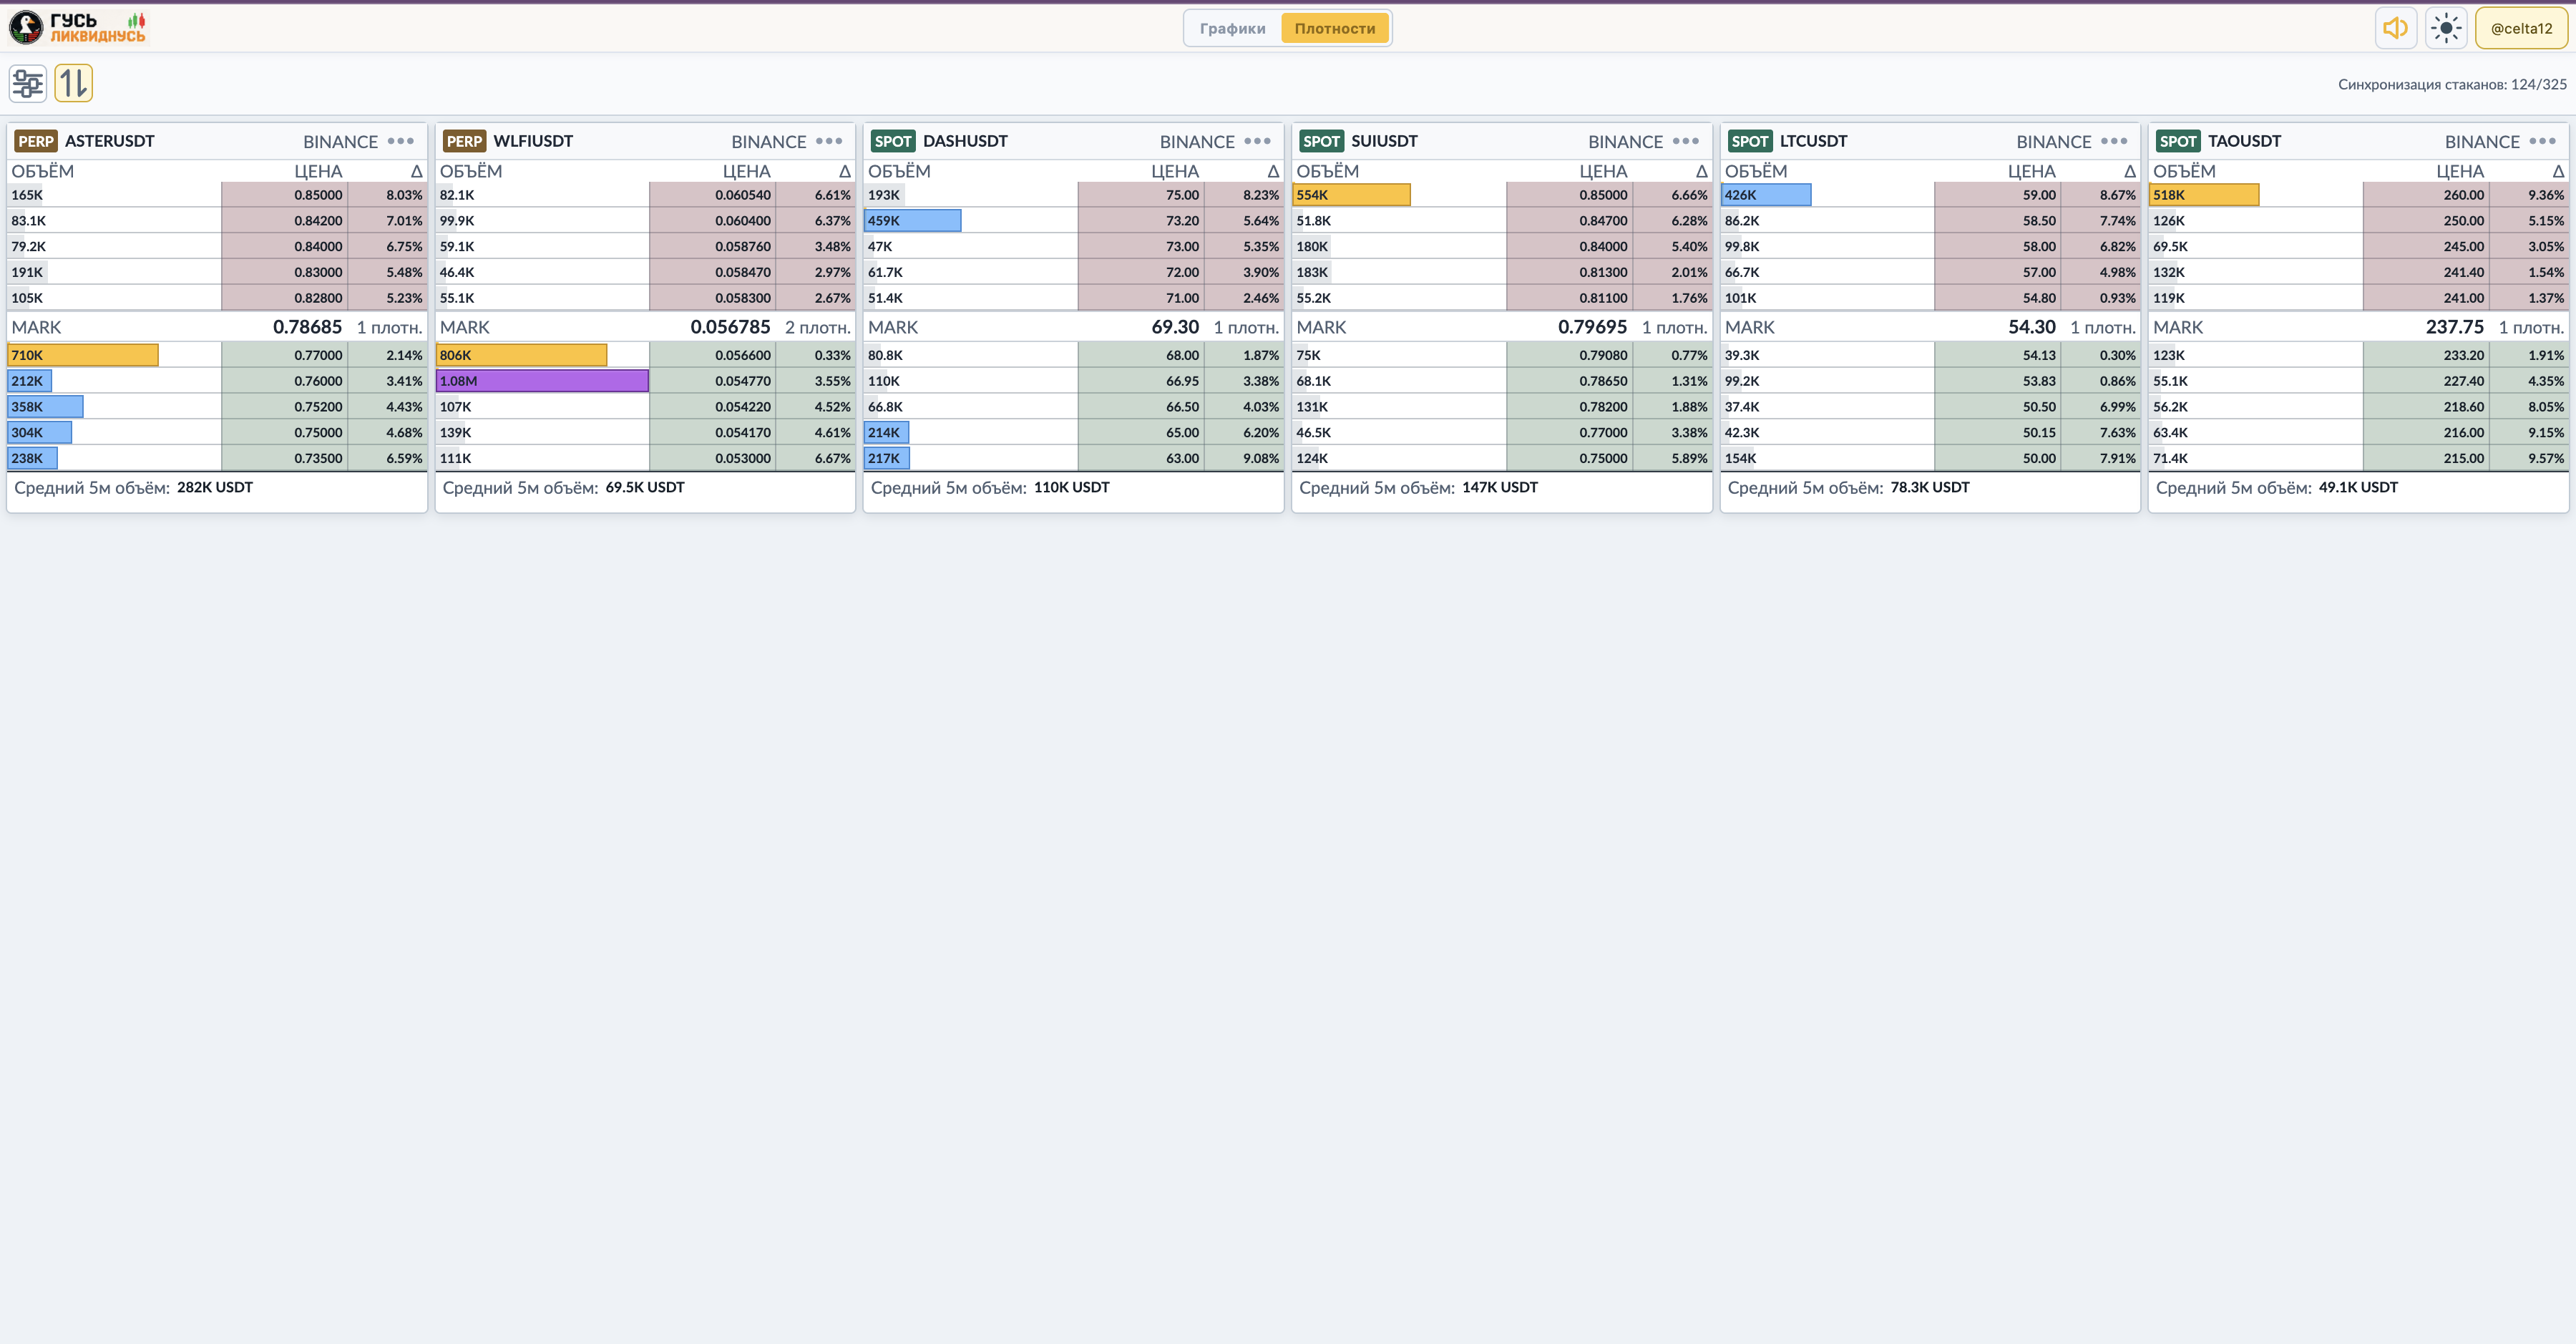Click the 806K orange volume bar
The width and height of the screenshot is (2576, 1344).
pyautogui.click(x=521, y=355)
